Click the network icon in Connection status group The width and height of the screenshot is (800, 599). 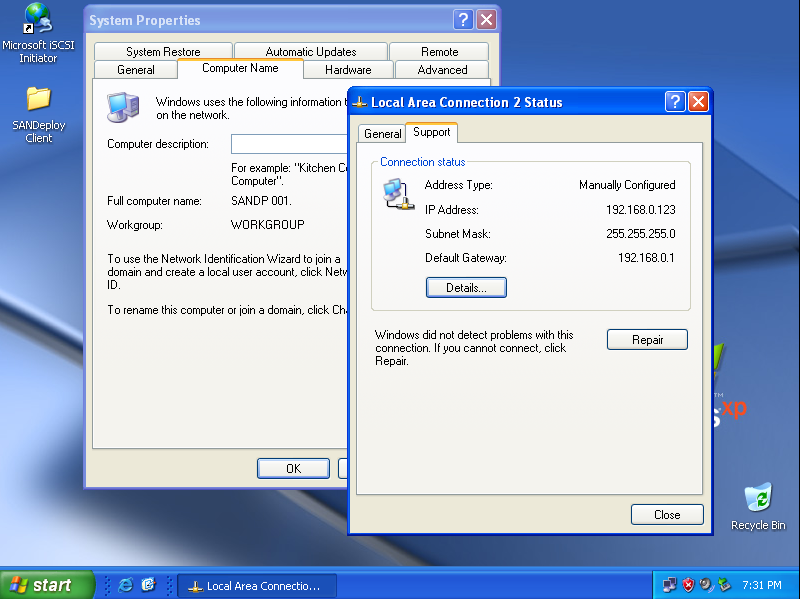pyautogui.click(x=398, y=194)
